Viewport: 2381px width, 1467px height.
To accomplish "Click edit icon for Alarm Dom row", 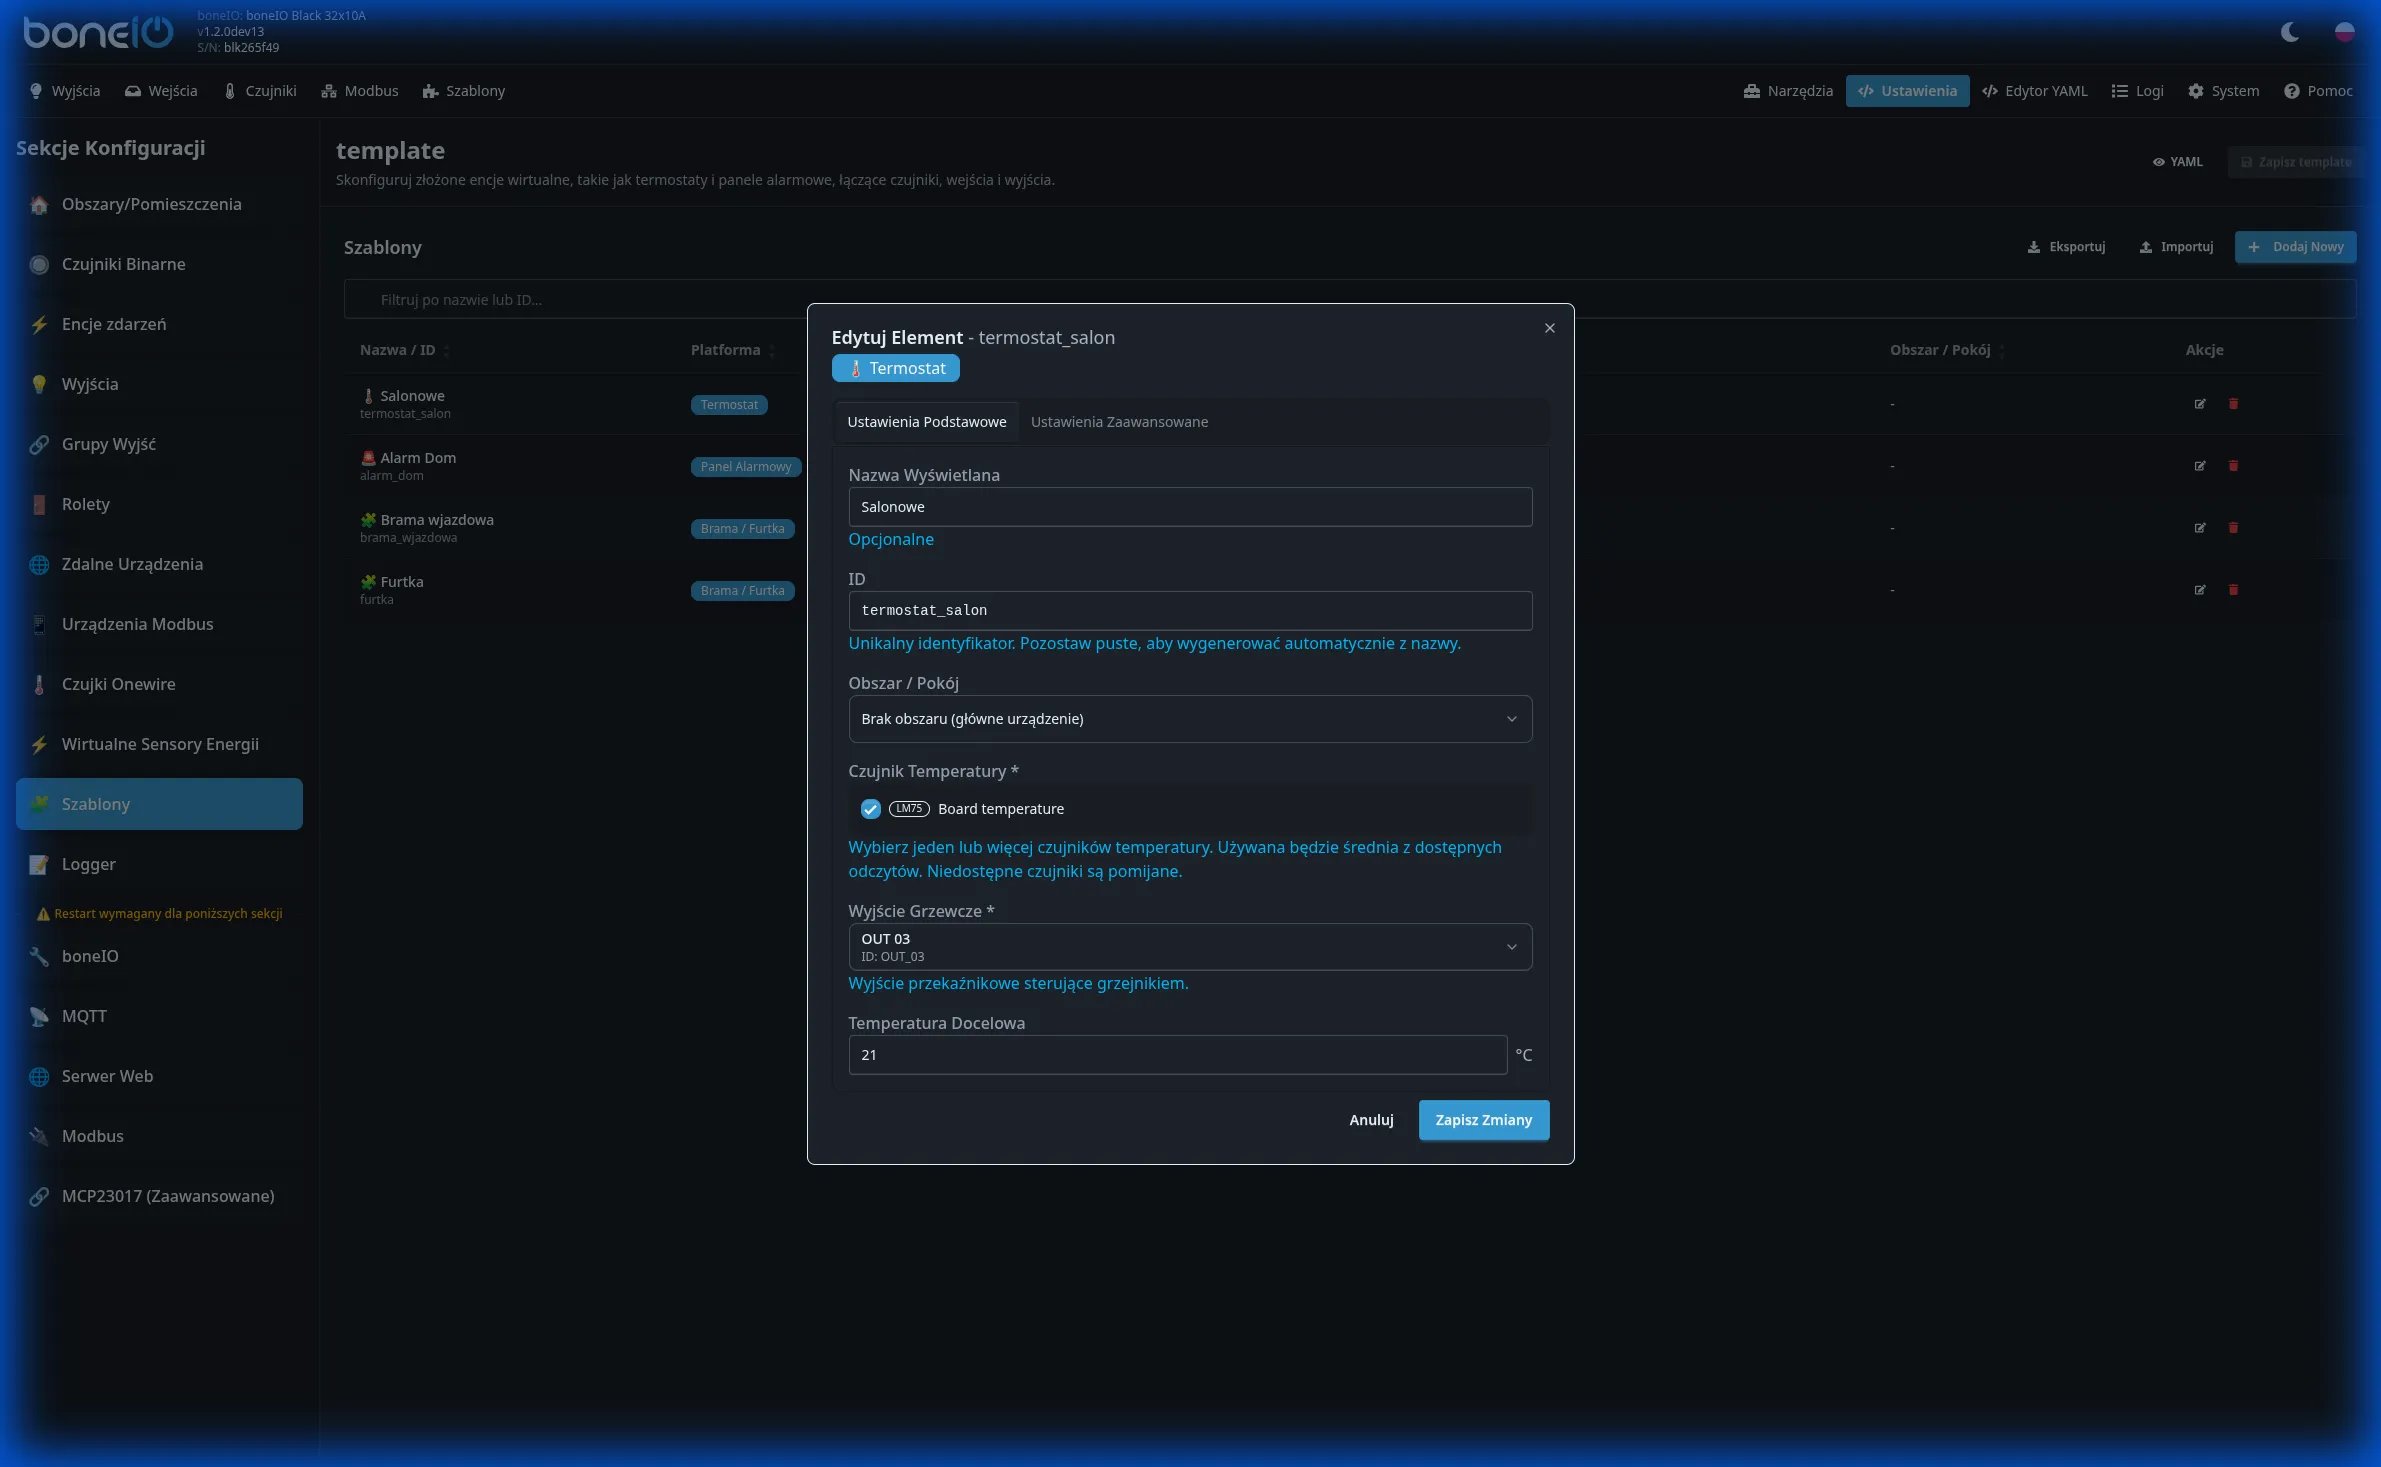I will (2200, 466).
